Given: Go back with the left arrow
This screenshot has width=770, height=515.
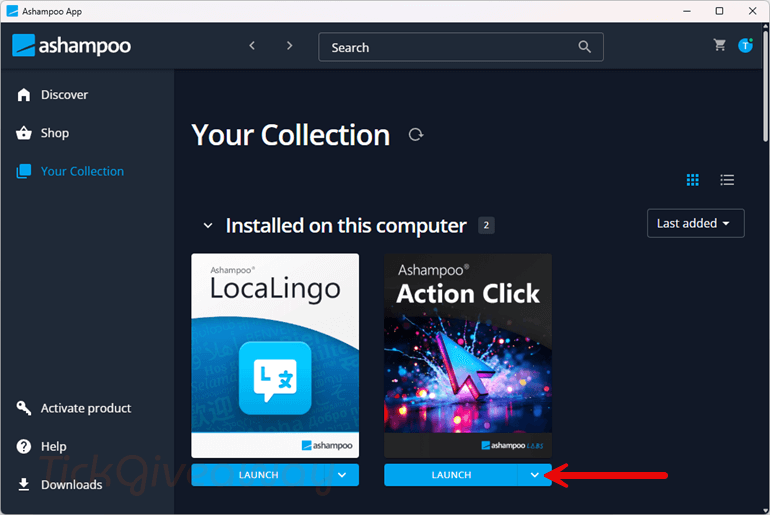Looking at the screenshot, I should [x=252, y=46].
